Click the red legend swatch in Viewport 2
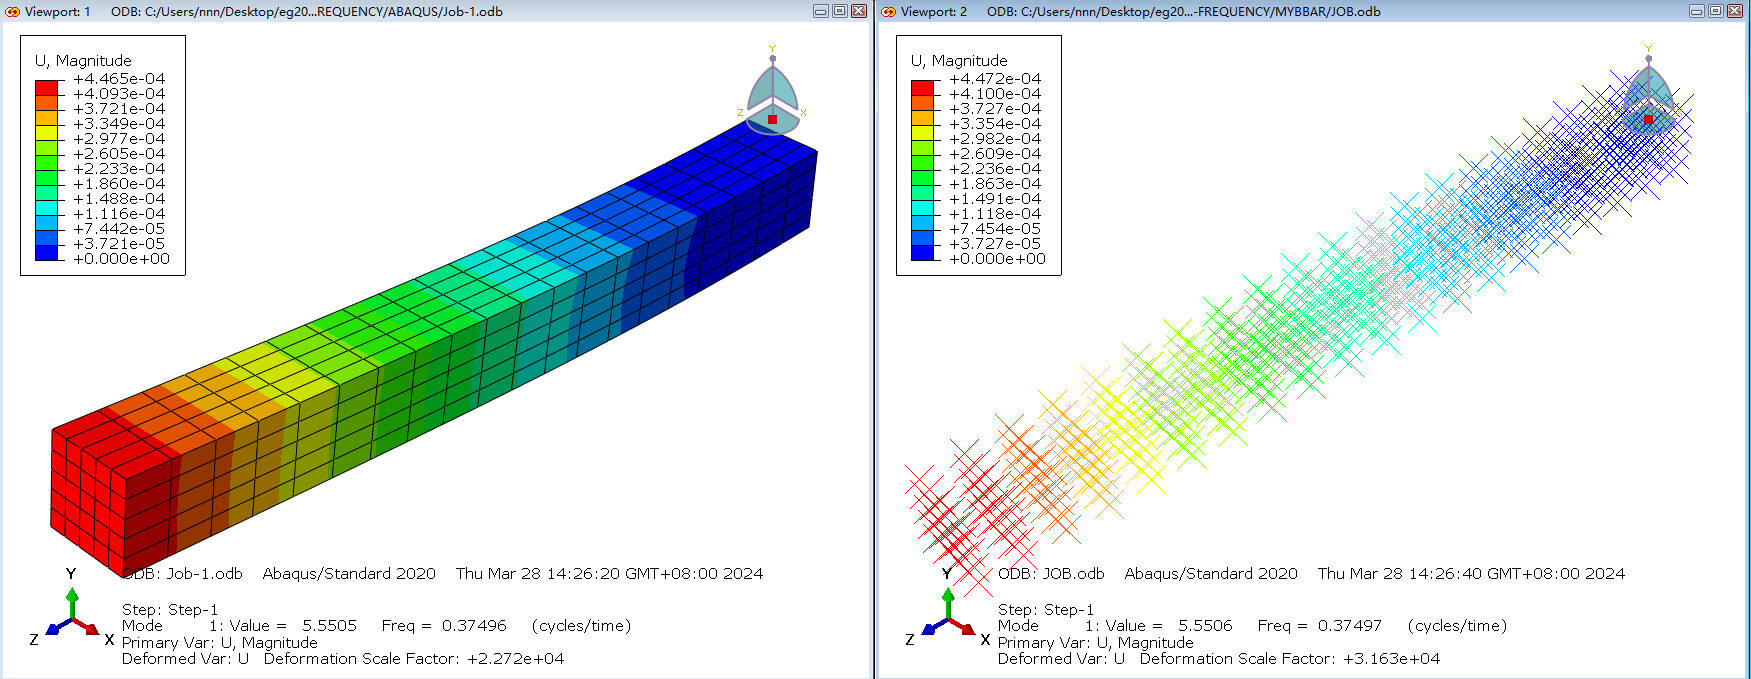This screenshot has width=1751, height=679. point(923,87)
